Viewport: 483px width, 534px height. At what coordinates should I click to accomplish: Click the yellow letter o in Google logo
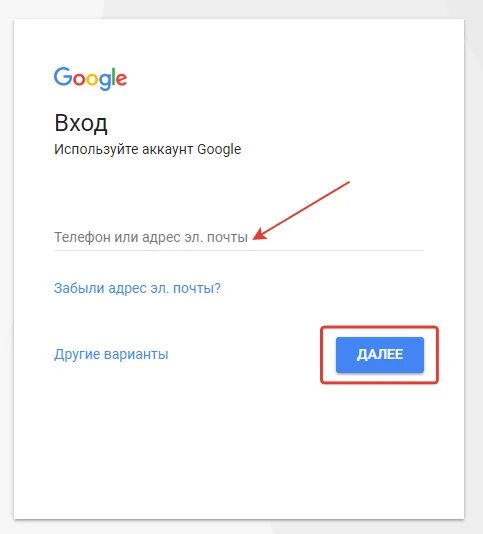pos(92,79)
